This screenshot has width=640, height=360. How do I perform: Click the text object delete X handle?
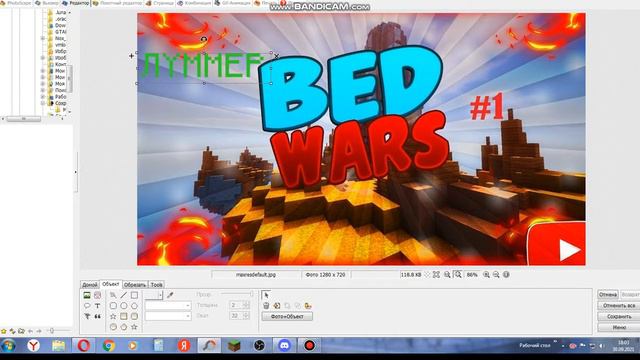[x=277, y=56]
